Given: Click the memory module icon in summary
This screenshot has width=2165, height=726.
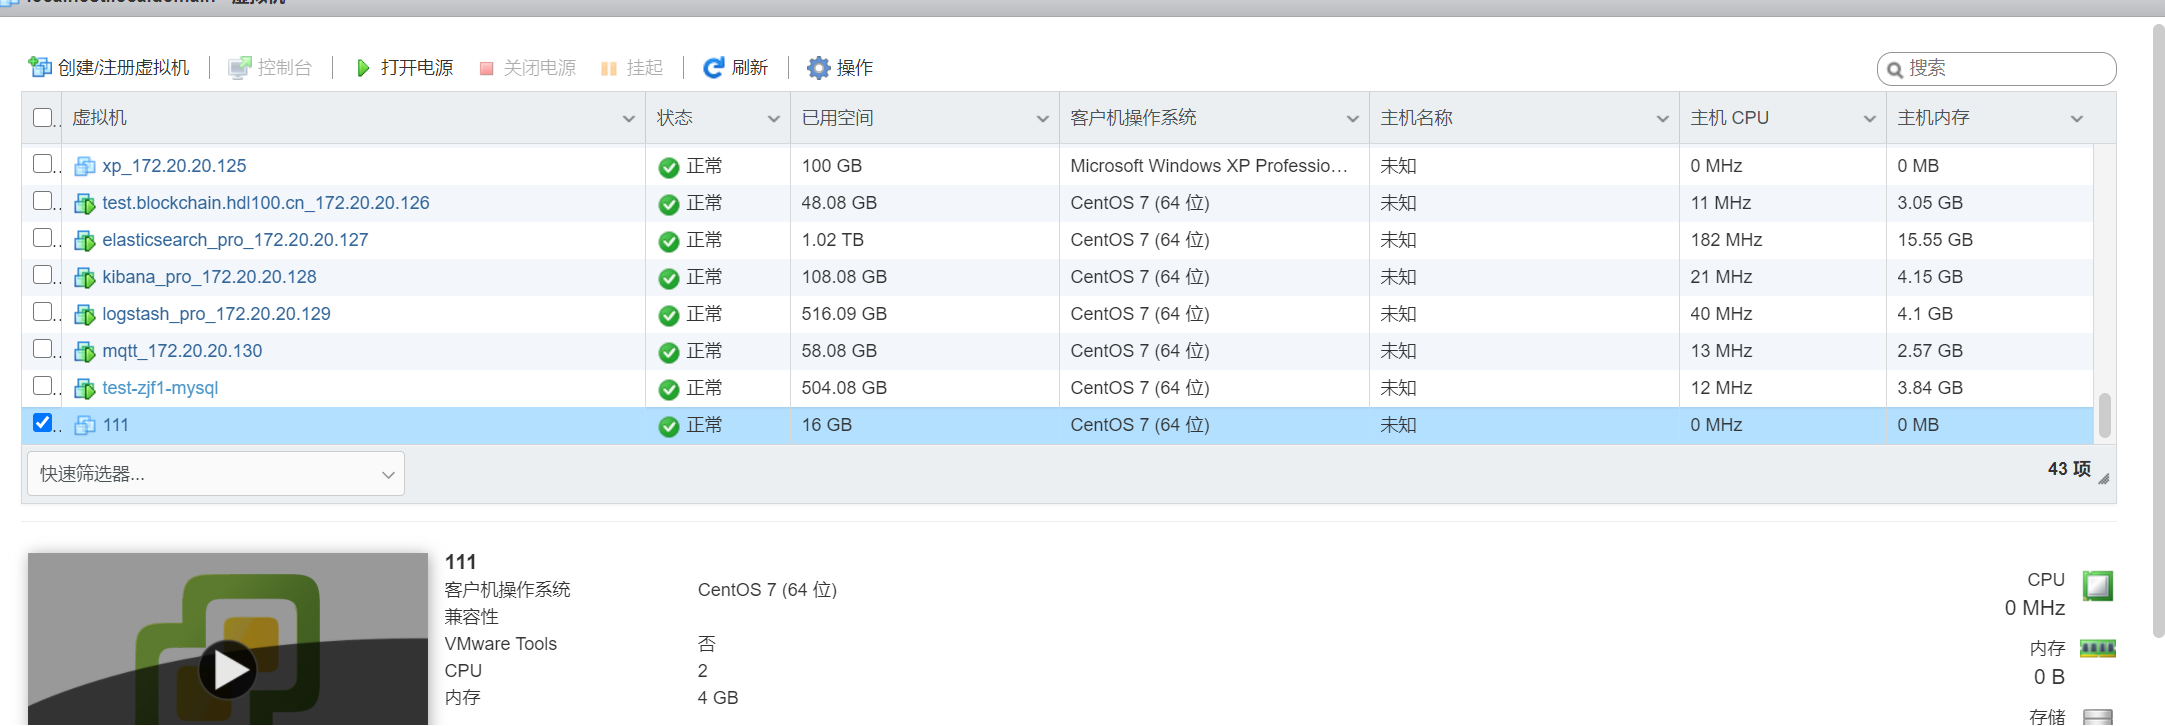Looking at the screenshot, I should tap(2097, 649).
